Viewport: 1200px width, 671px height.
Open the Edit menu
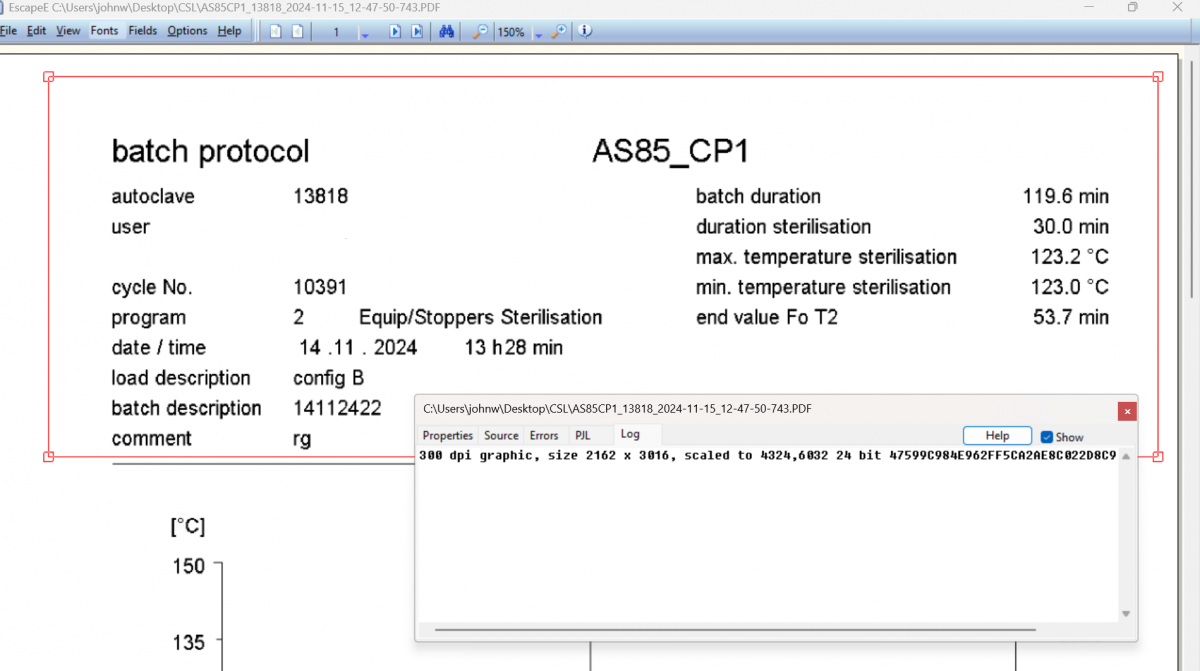pos(37,31)
